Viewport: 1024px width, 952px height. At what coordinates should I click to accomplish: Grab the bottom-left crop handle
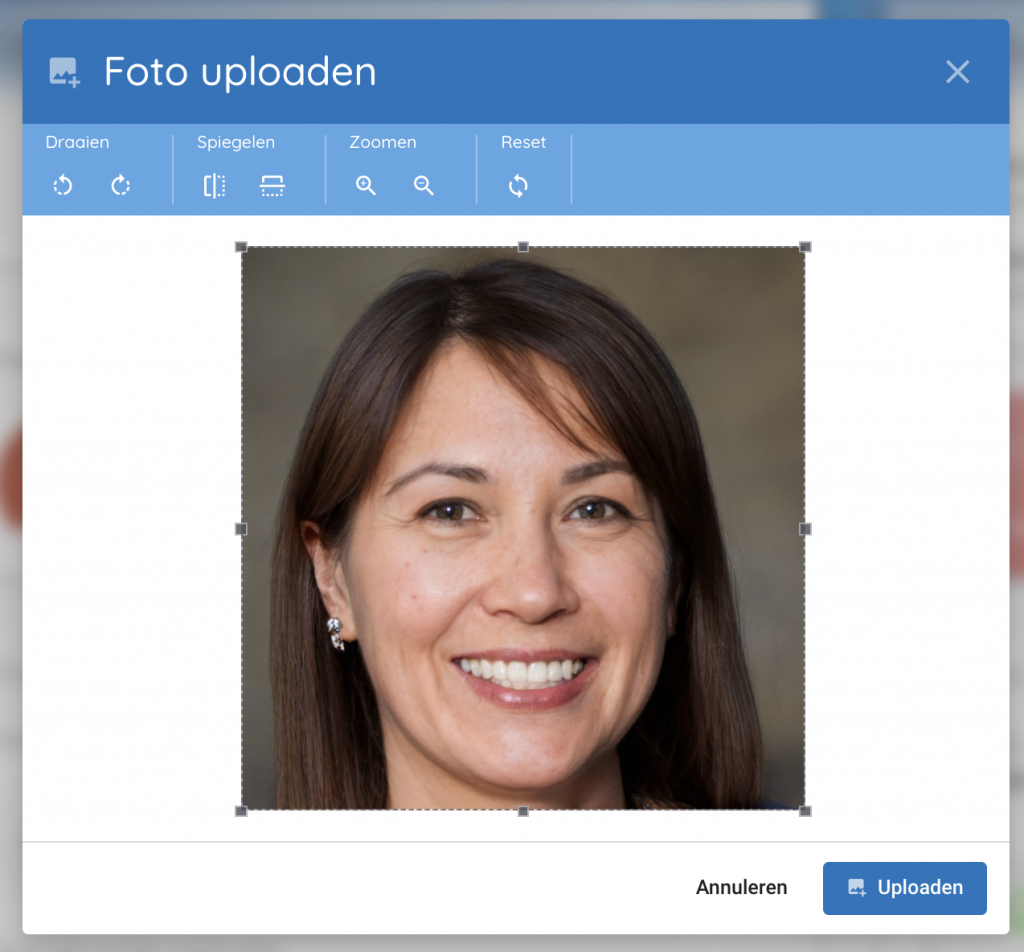coord(241,811)
